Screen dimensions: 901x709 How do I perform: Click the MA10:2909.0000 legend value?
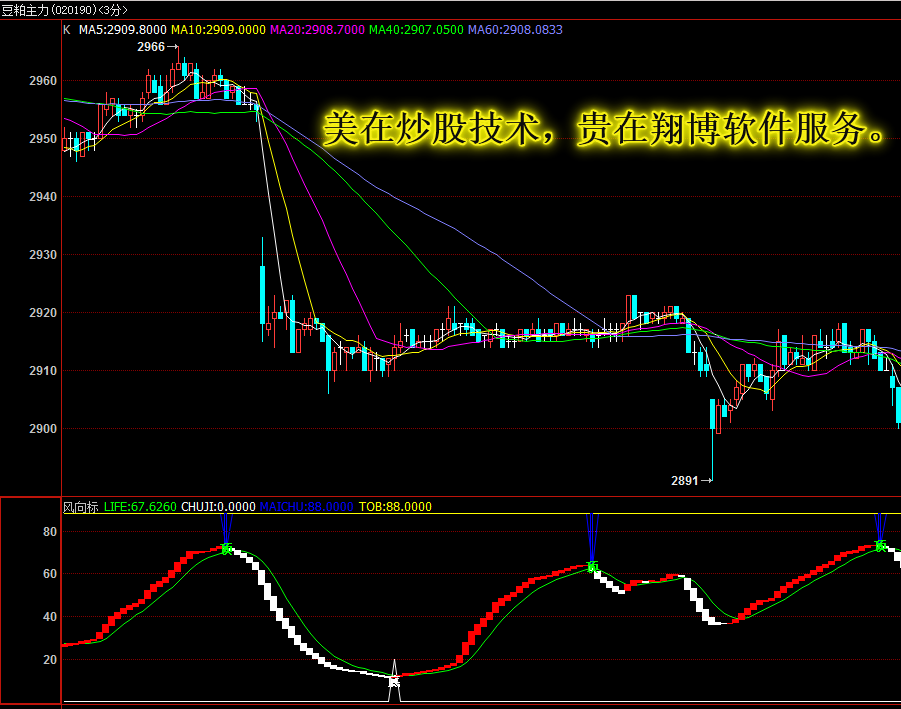click(x=218, y=30)
